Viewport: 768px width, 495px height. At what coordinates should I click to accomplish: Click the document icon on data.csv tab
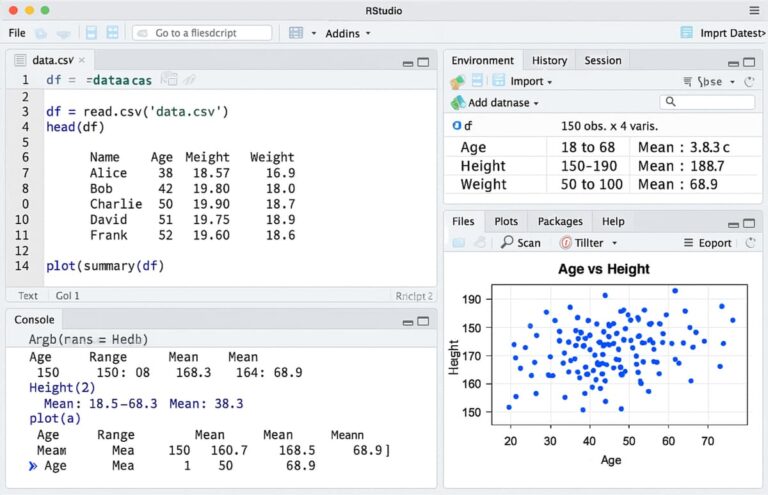pyautogui.click(x=21, y=60)
